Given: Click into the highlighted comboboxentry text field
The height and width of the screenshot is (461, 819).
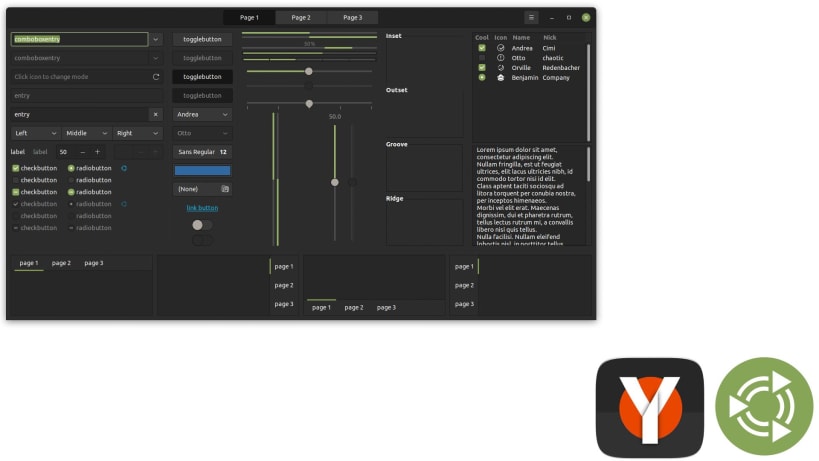Looking at the screenshot, I should pos(79,39).
